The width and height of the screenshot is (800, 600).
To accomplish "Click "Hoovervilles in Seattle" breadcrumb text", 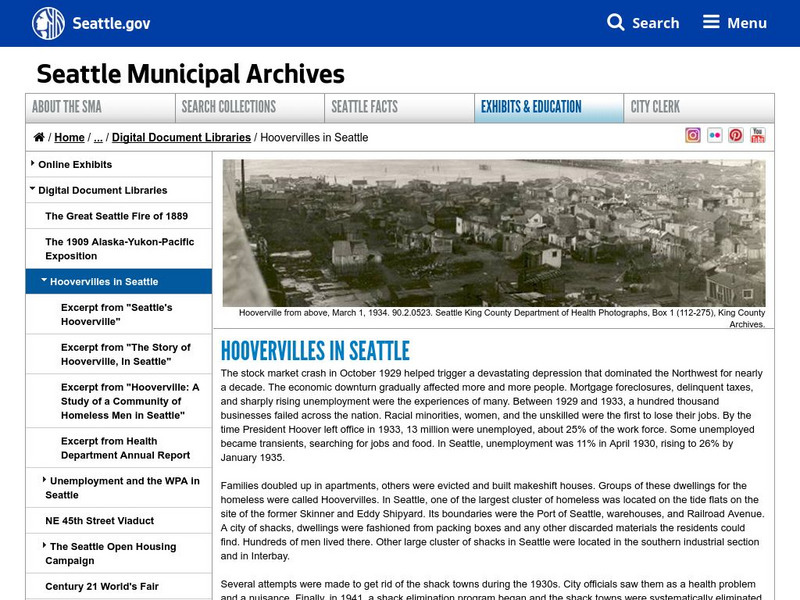I will point(314,137).
